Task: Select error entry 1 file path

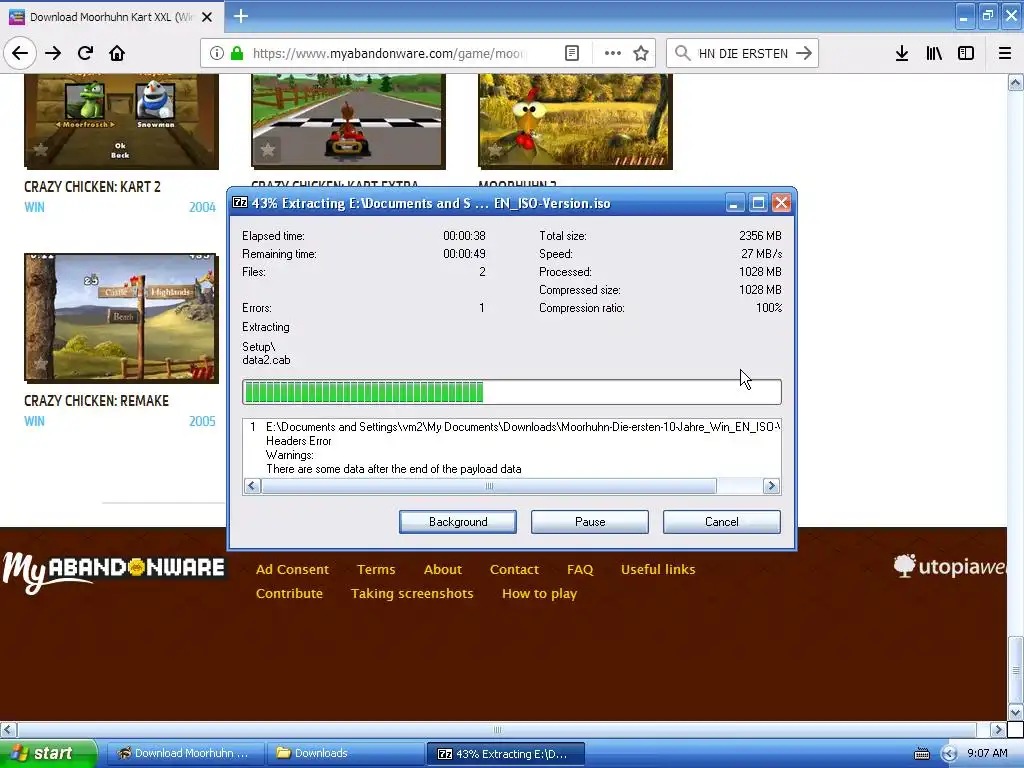Action: point(522,427)
